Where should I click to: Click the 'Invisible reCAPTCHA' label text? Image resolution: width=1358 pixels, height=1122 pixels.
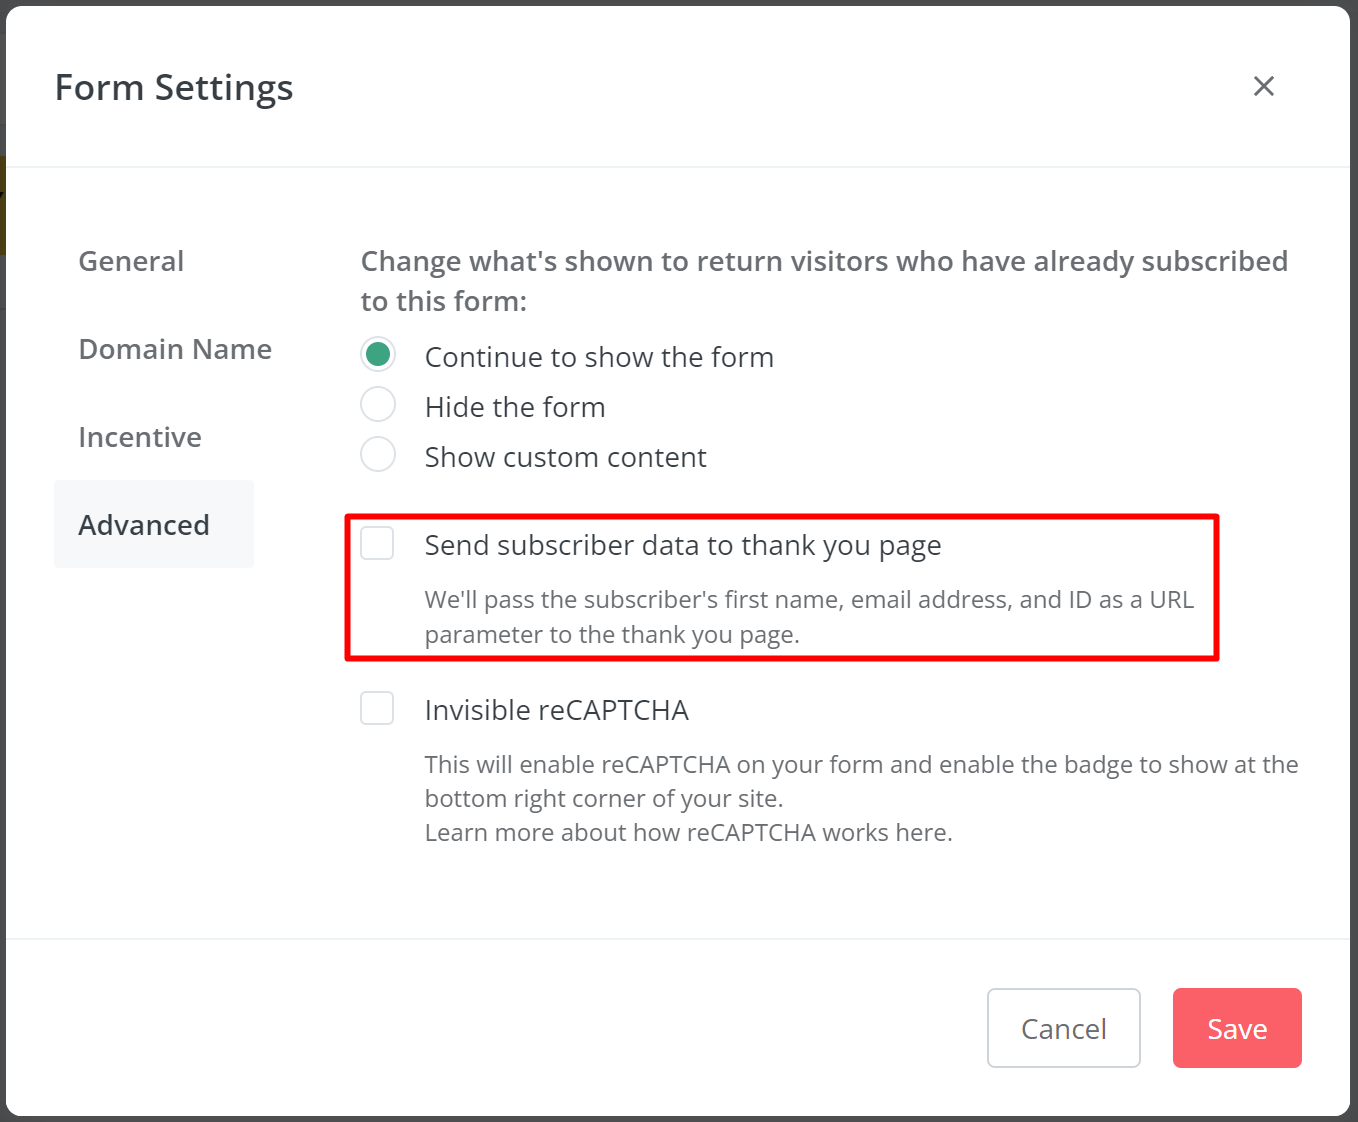556,710
